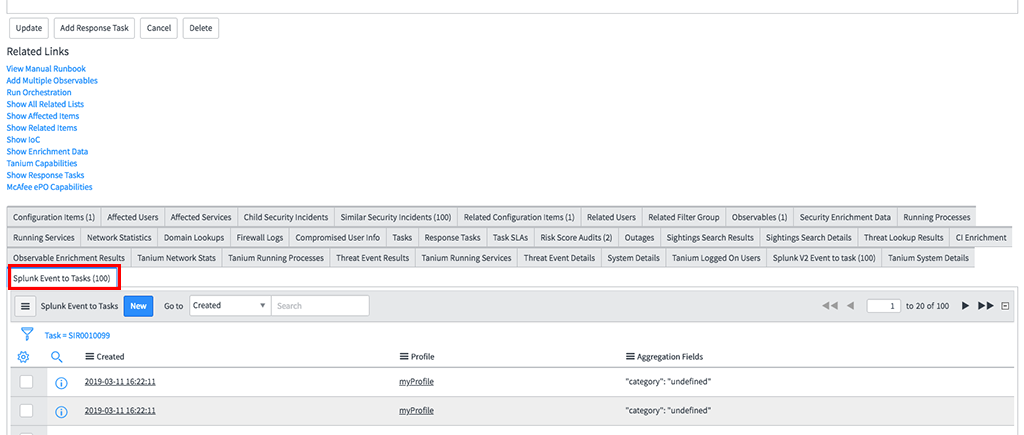This screenshot has width=1024, height=435.
Task: Sort by the Created column header
Action: coord(110,357)
